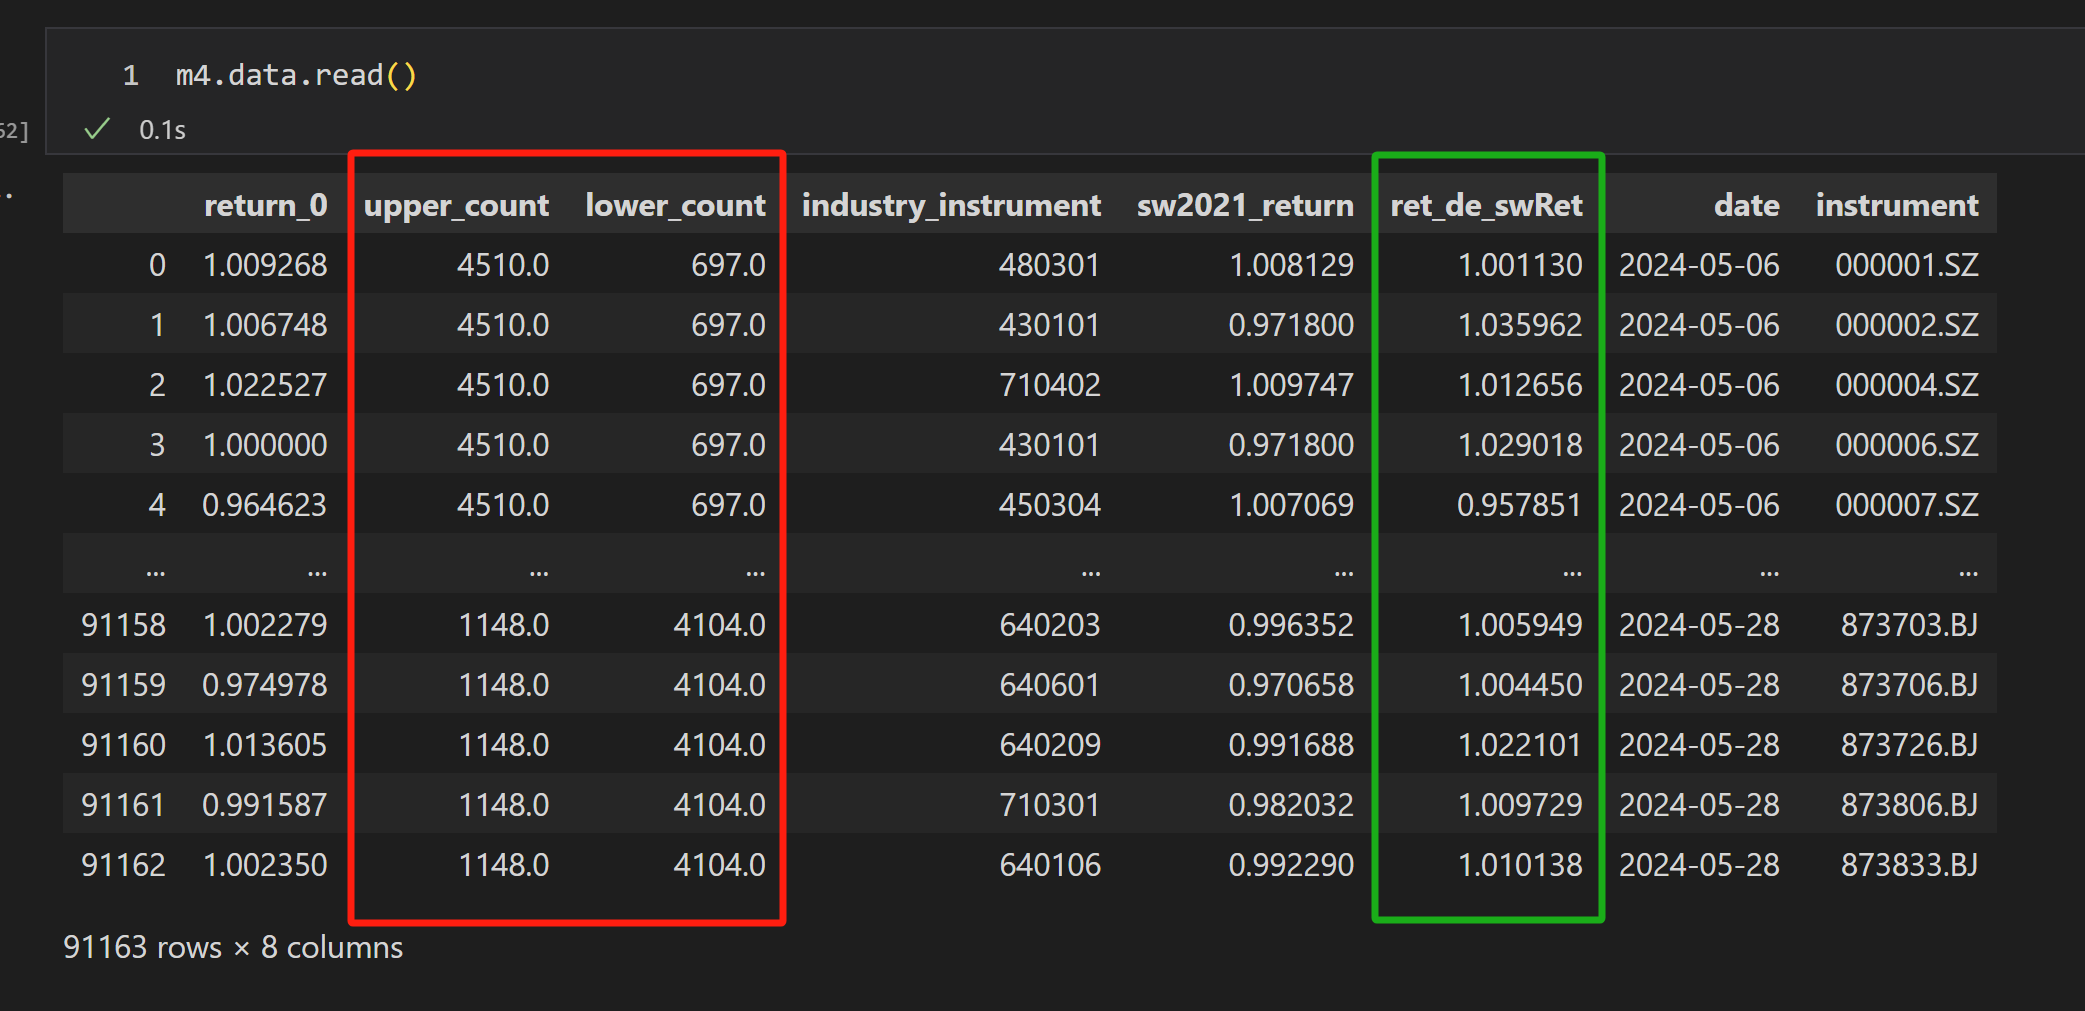This screenshot has width=2085, height=1011.
Task: Click the 0.1s execution time label
Action: (x=162, y=130)
